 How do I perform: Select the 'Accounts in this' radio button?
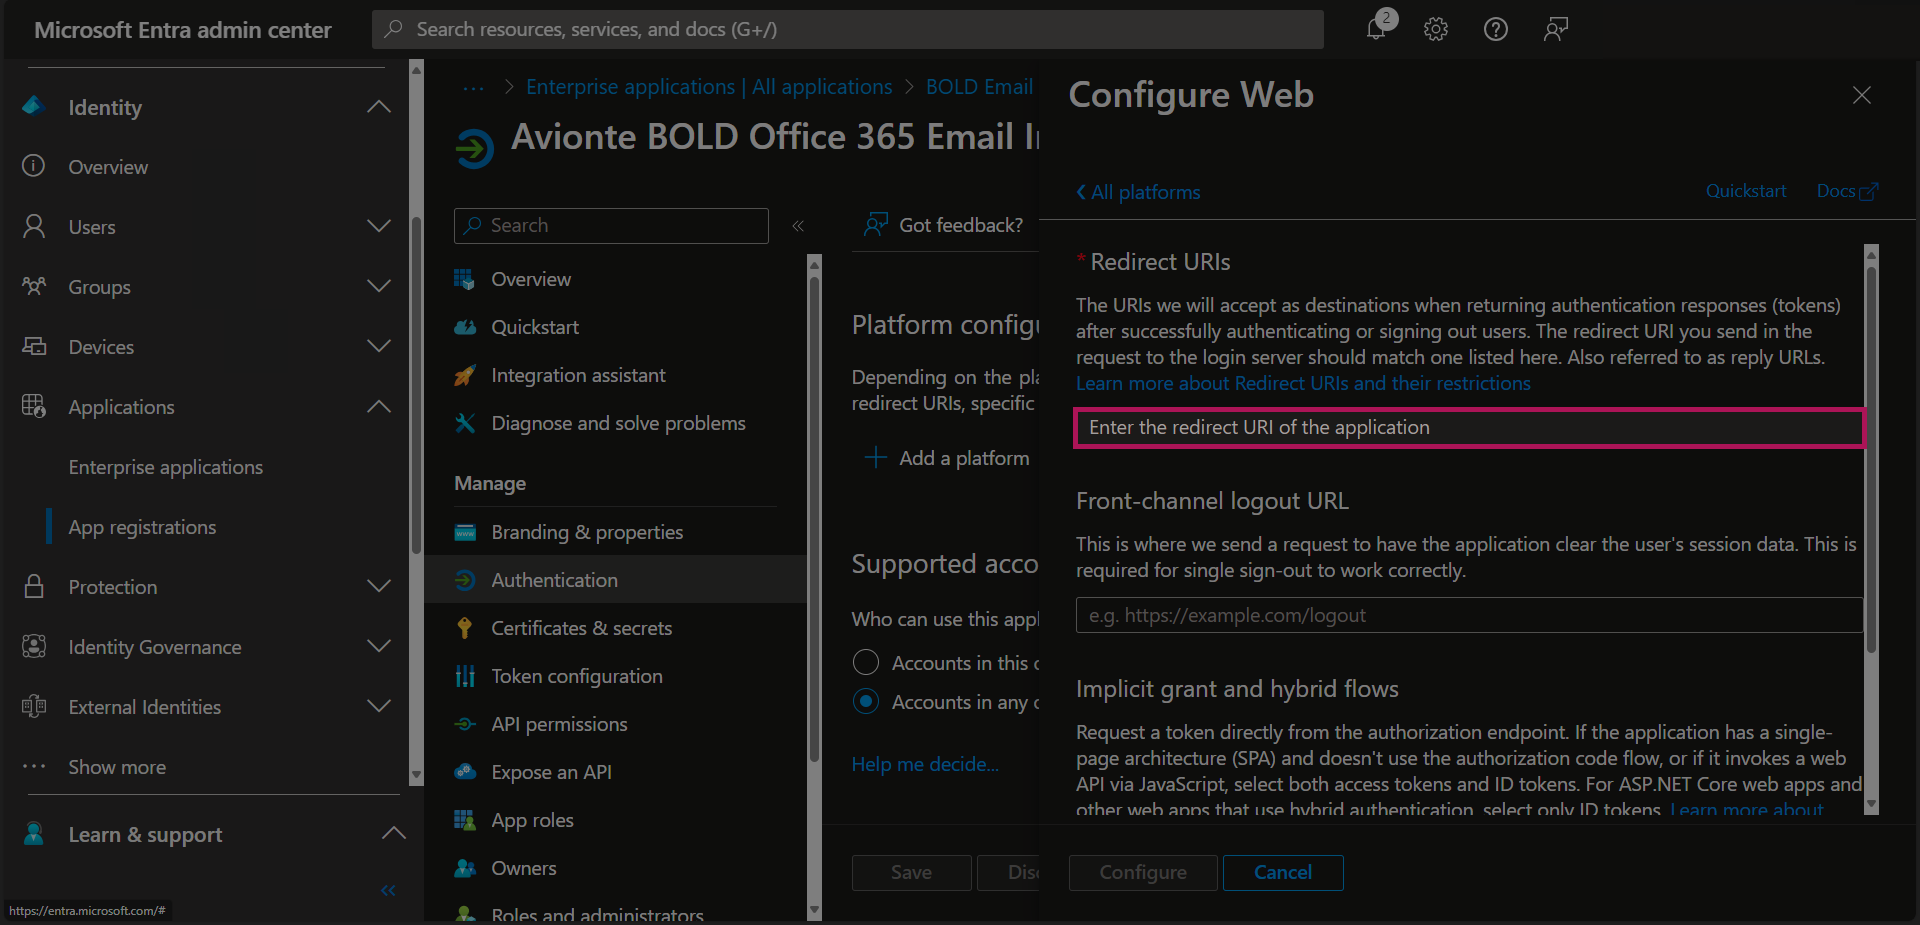[x=866, y=663]
